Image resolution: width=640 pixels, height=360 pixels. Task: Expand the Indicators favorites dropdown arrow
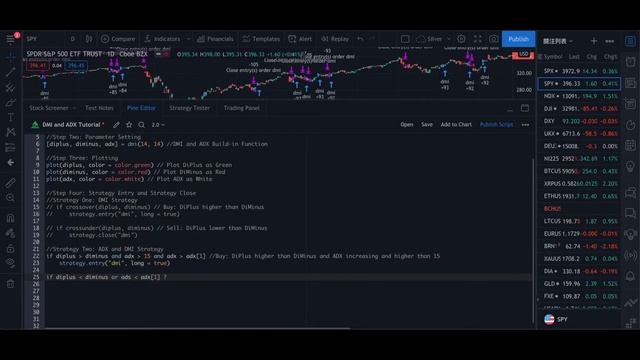[188, 39]
